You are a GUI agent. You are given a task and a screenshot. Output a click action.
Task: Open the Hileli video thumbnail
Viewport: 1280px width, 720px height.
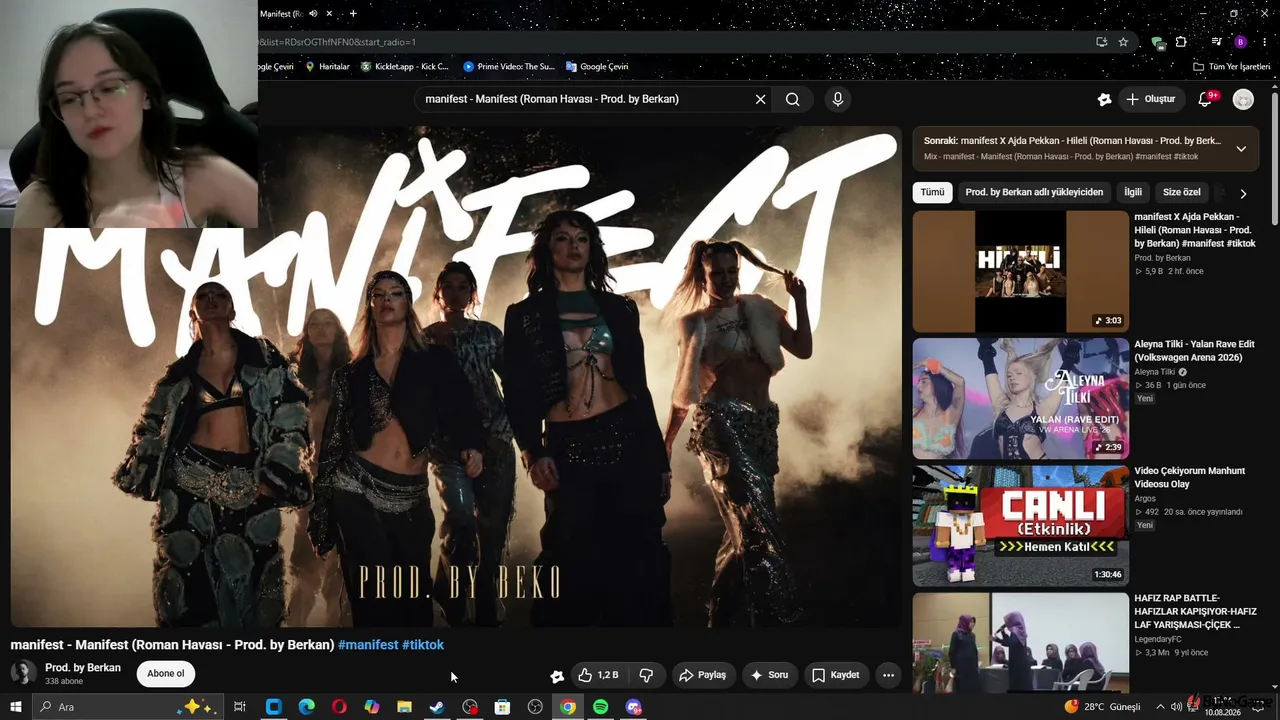pos(1020,271)
